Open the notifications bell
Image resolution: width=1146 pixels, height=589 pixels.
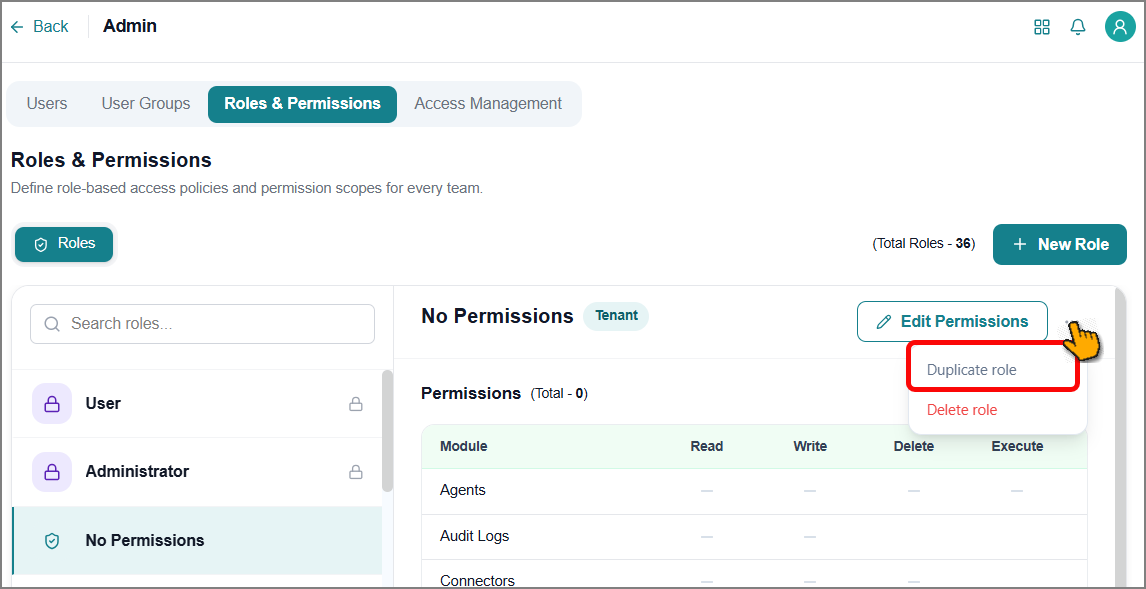tap(1077, 27)
